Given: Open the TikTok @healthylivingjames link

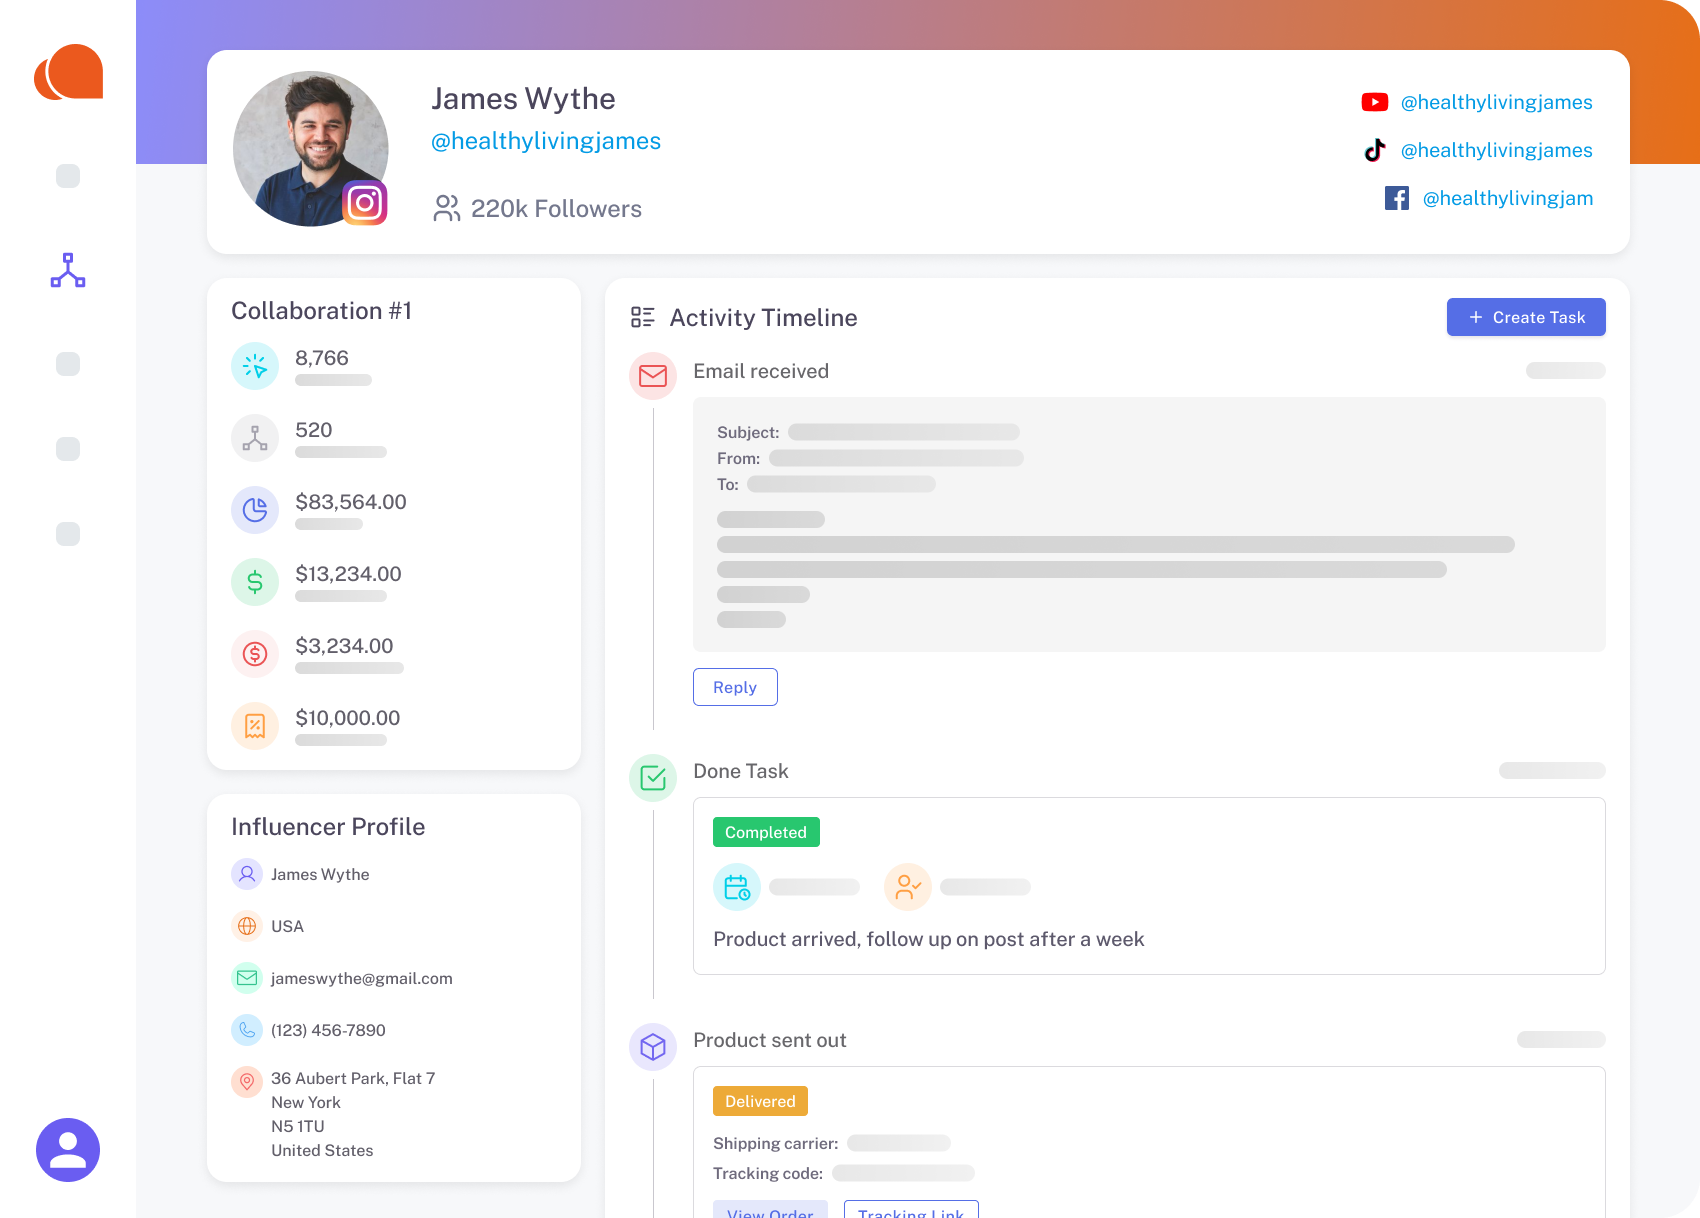Looking at the screenshot, I should pos(1496,150).
